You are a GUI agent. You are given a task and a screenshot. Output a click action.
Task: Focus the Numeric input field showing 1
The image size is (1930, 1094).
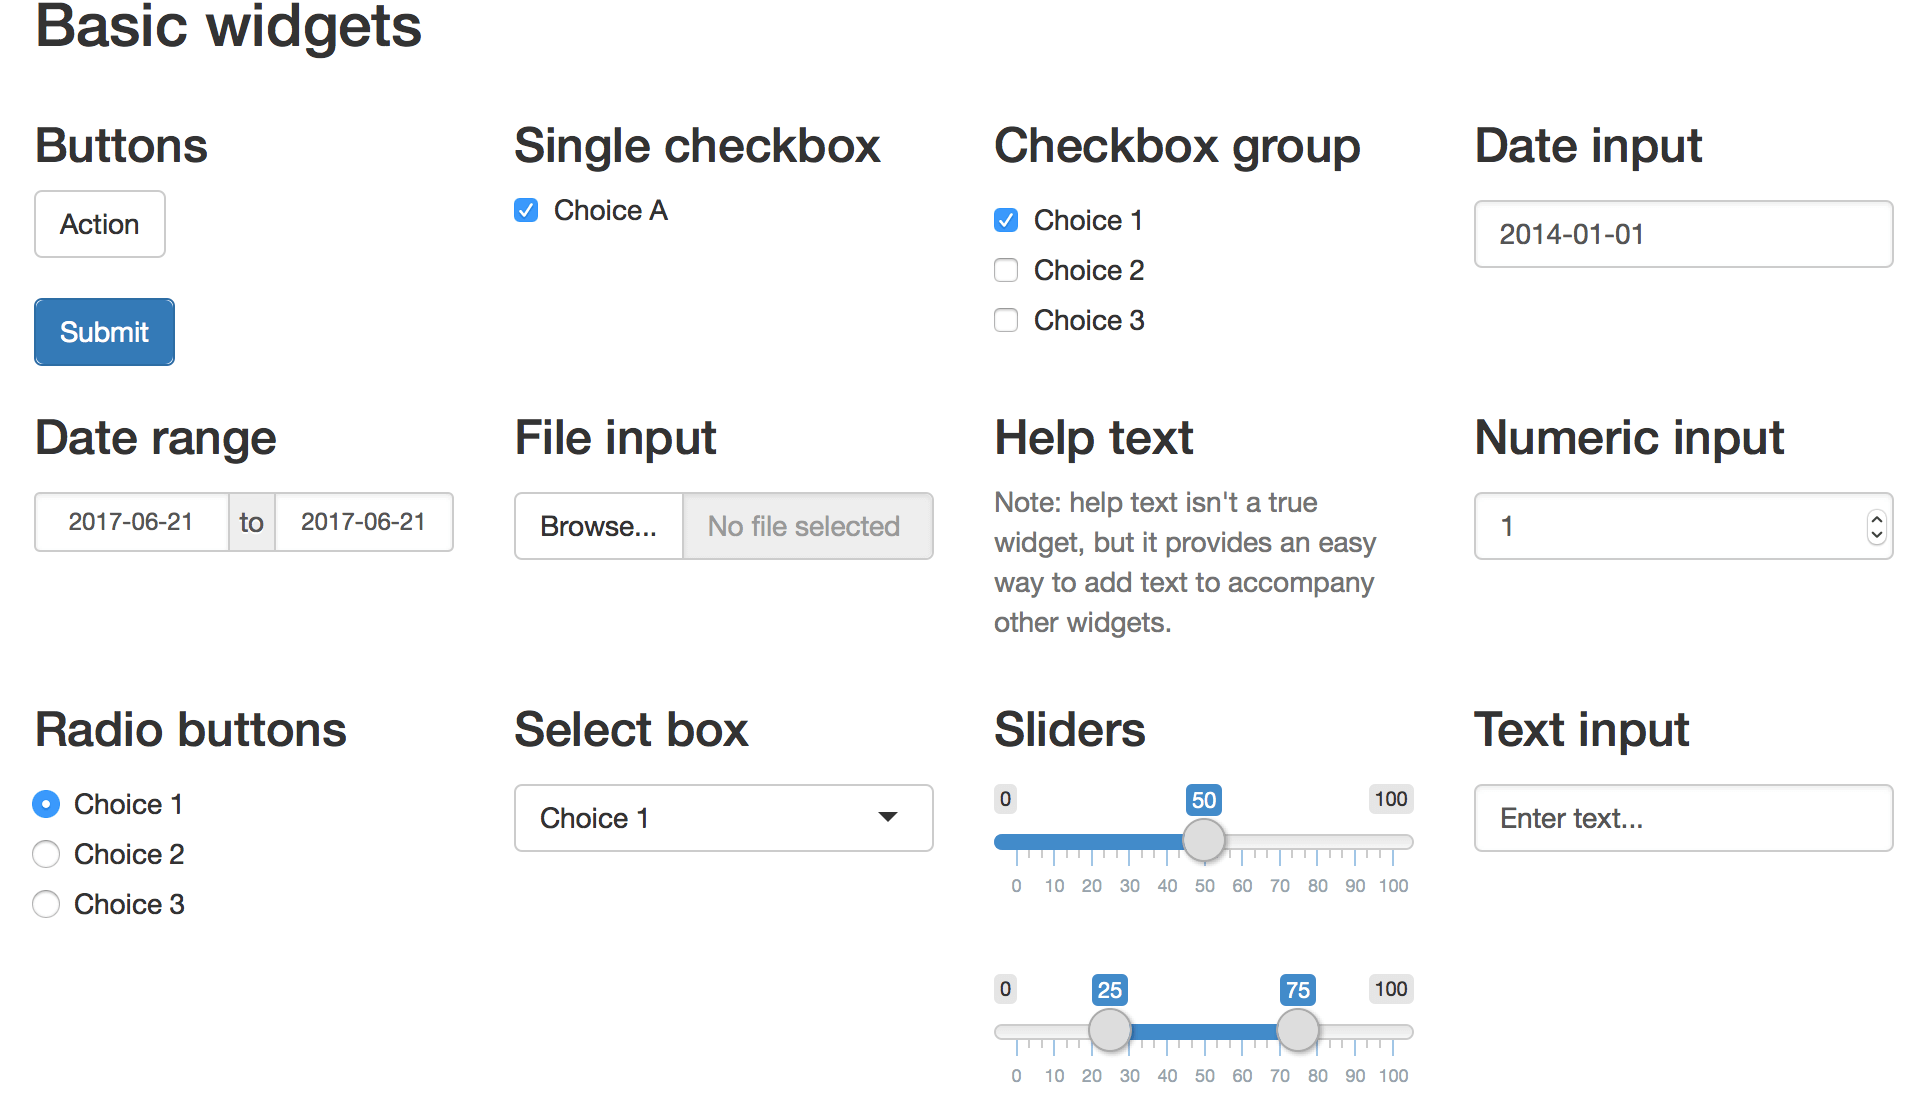point(1683,526)
